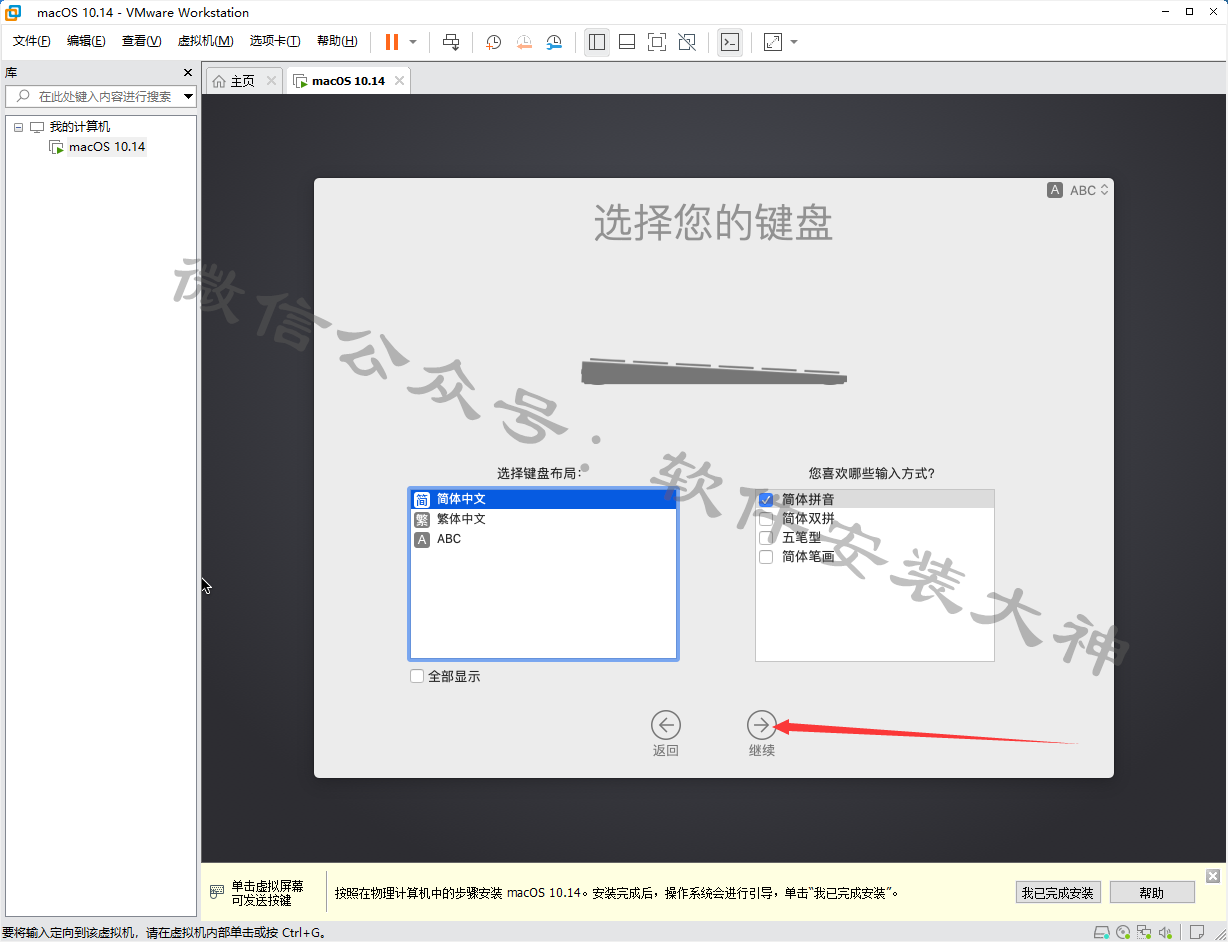Open the 虚拟机 menu
The height and width of the screenshot is (942, 1228).
click(205, 41)
